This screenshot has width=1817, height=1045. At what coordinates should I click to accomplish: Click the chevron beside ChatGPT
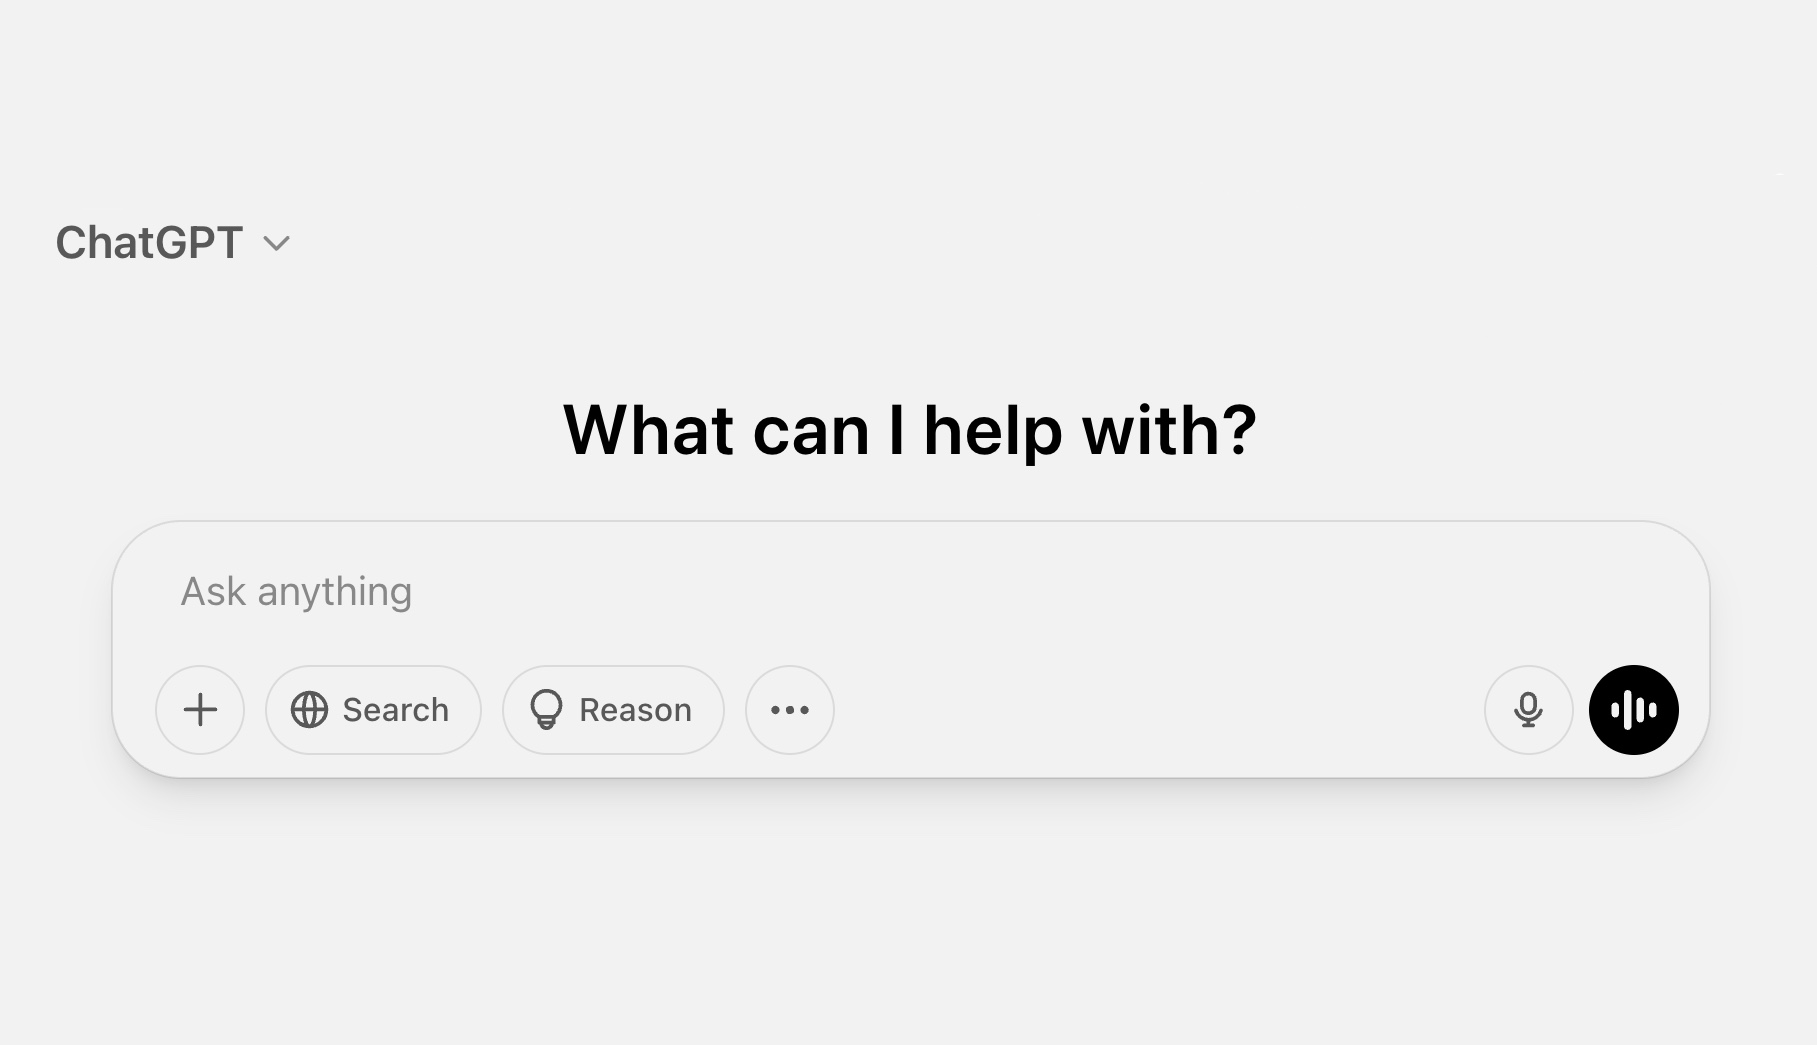click(276, 243)
